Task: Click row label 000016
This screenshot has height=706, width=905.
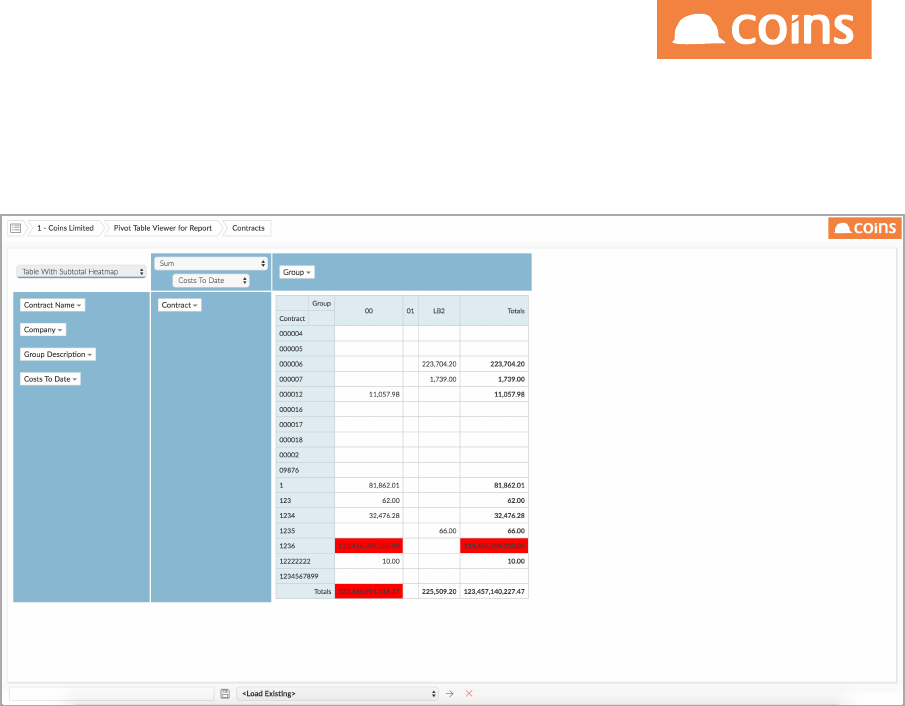Action: pos(291,409)
